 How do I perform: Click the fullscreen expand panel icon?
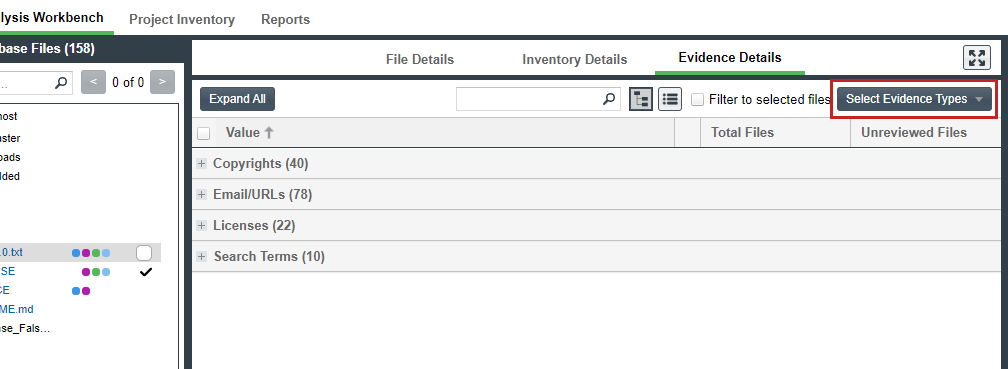tap(976, 58)
